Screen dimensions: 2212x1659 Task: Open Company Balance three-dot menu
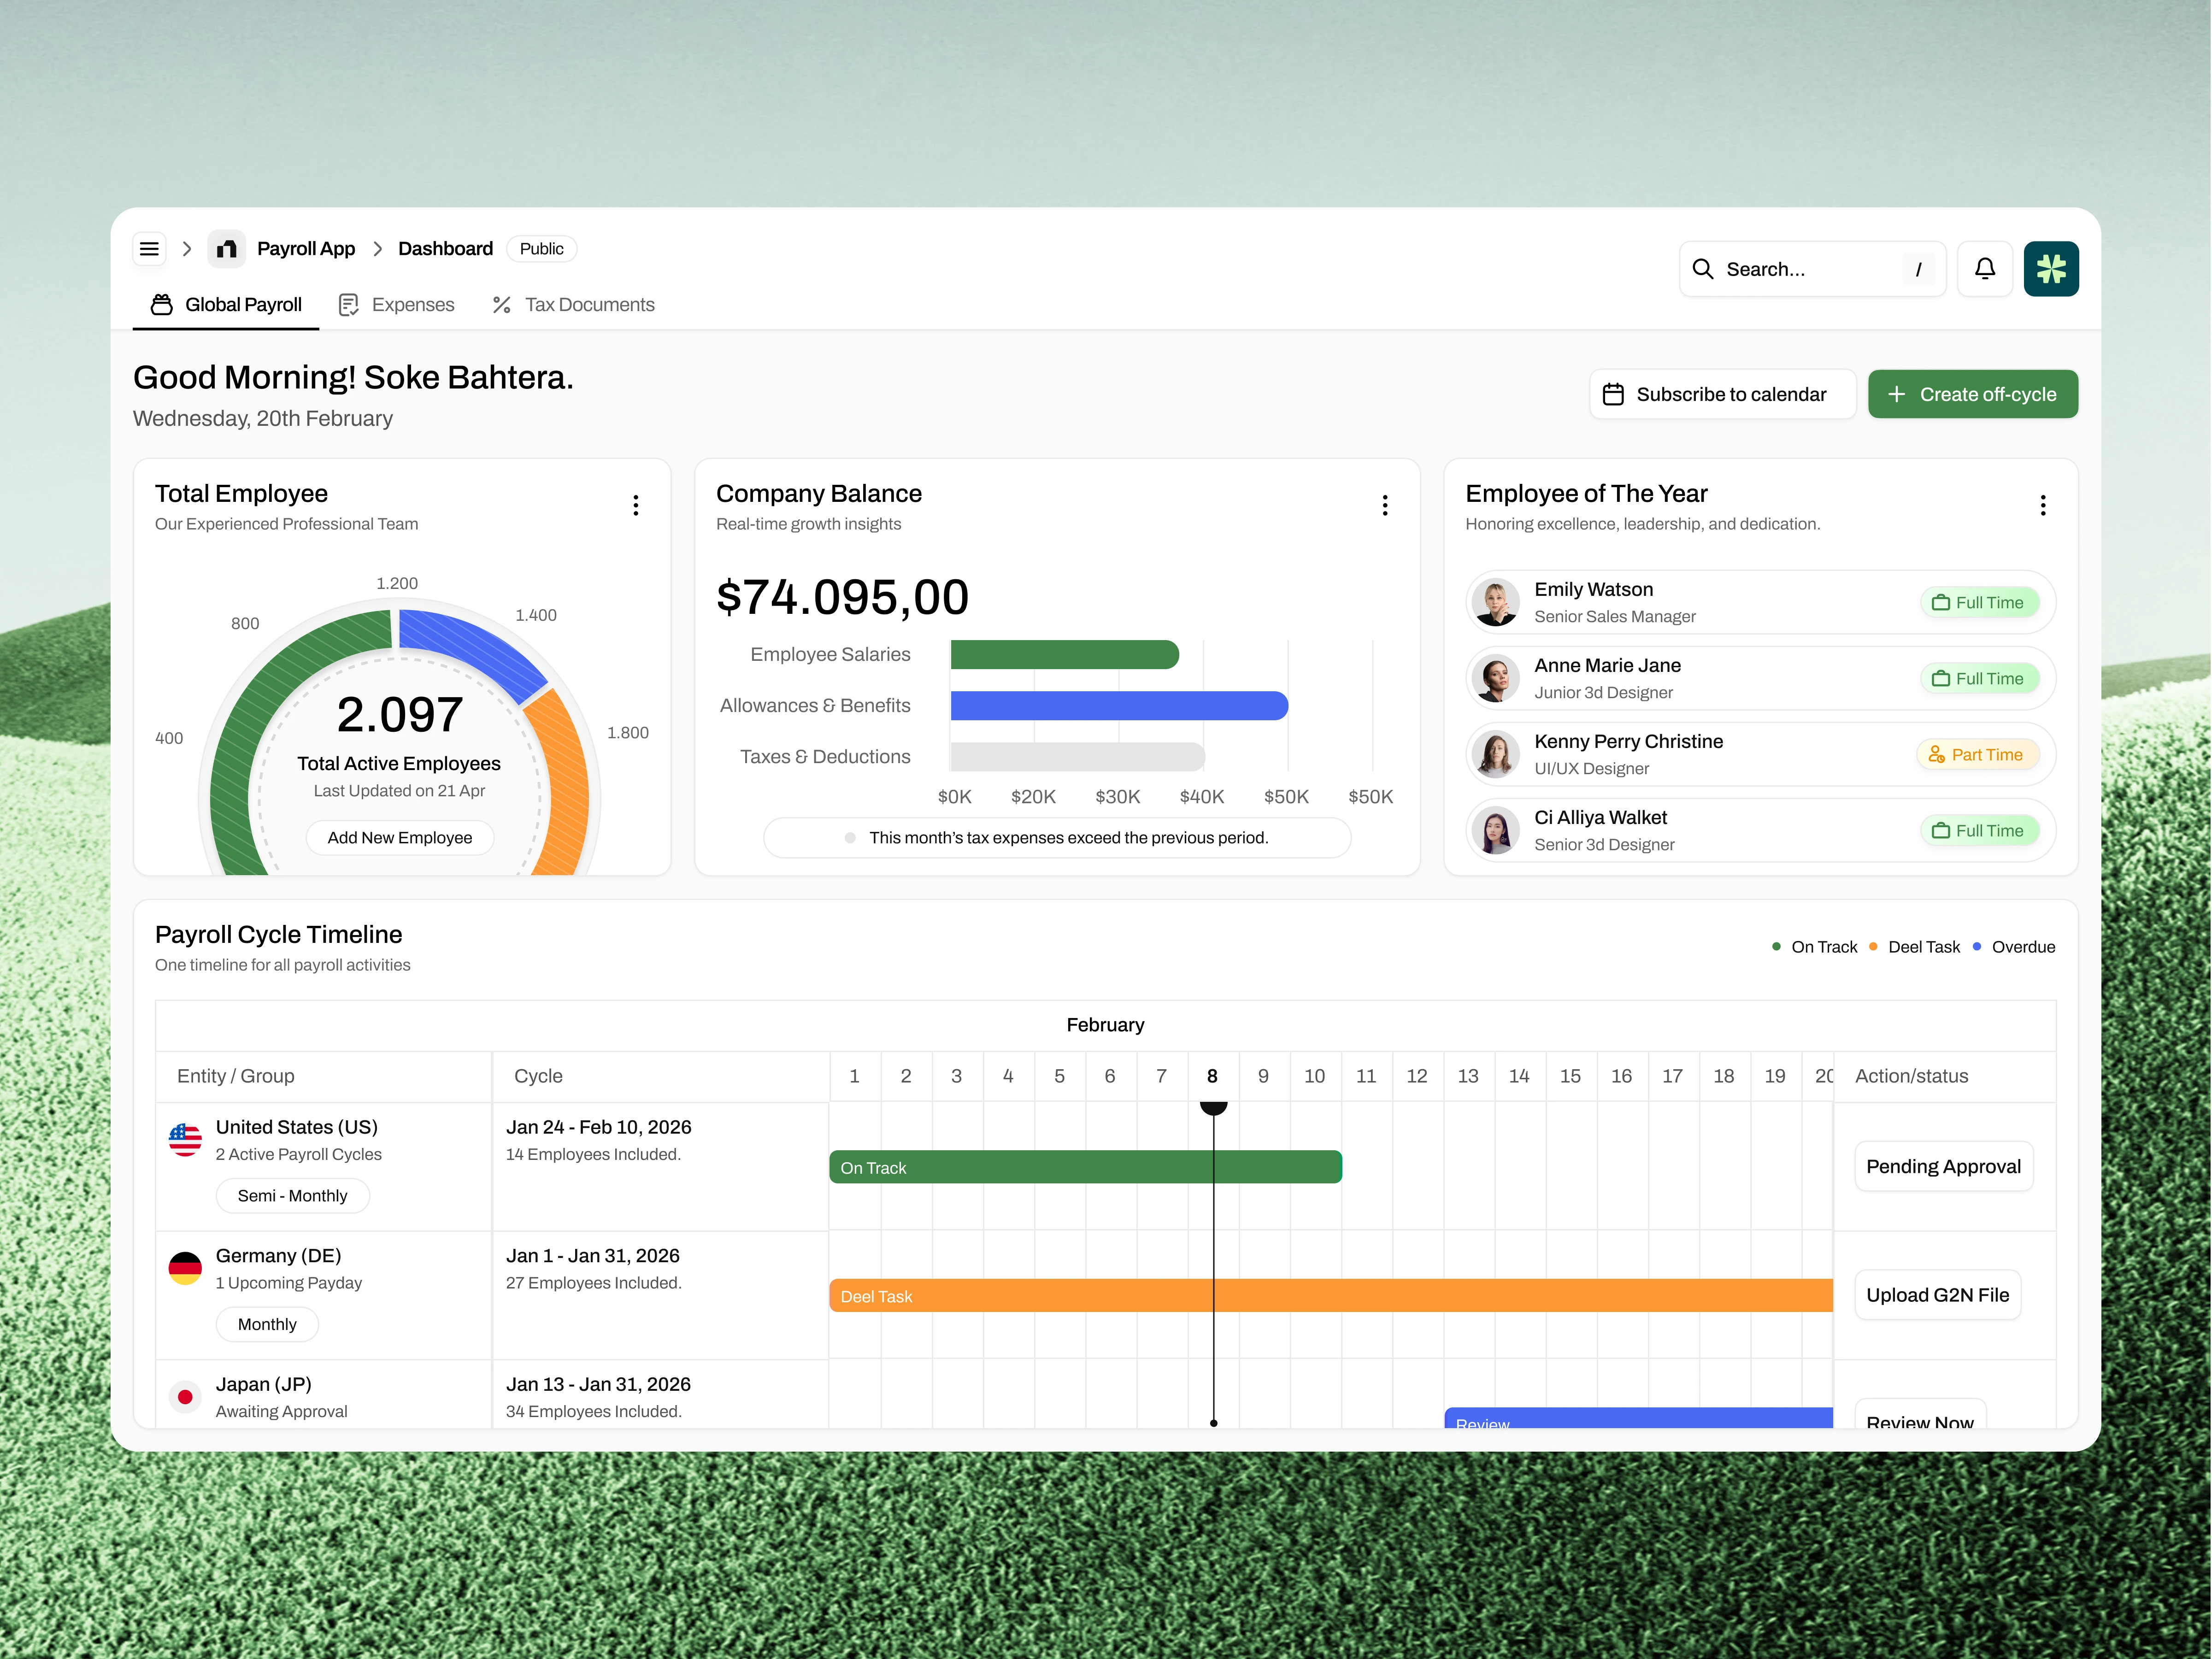pyautogui.click(x=1384, y=505)
